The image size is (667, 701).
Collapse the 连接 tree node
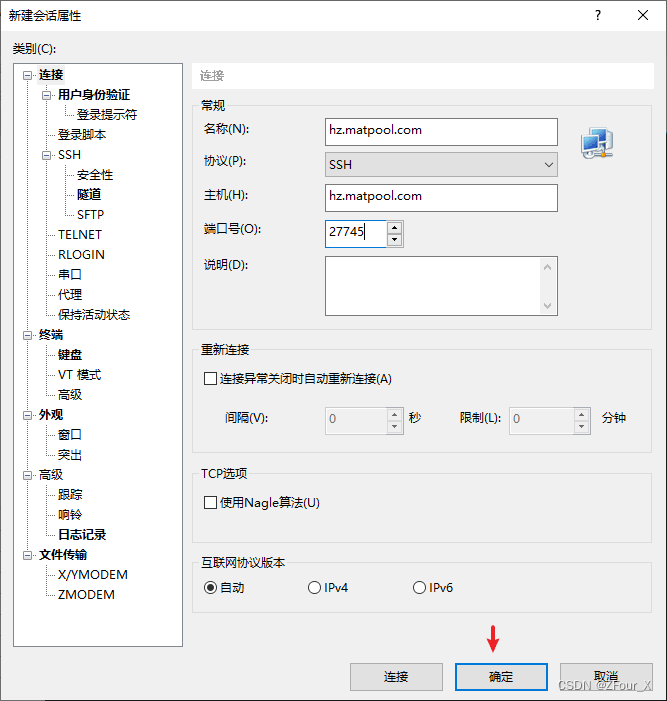click(x=28, y=75)
